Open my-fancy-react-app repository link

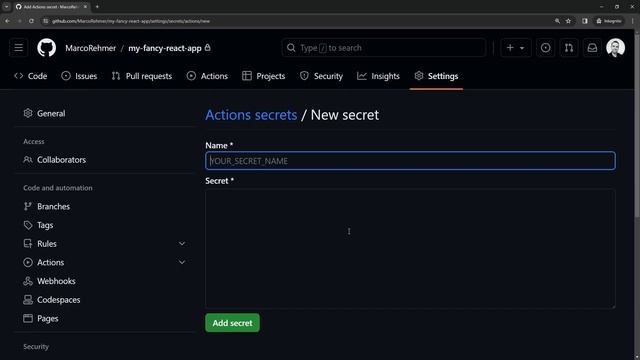pyautogui.click(x=165, y=48)
